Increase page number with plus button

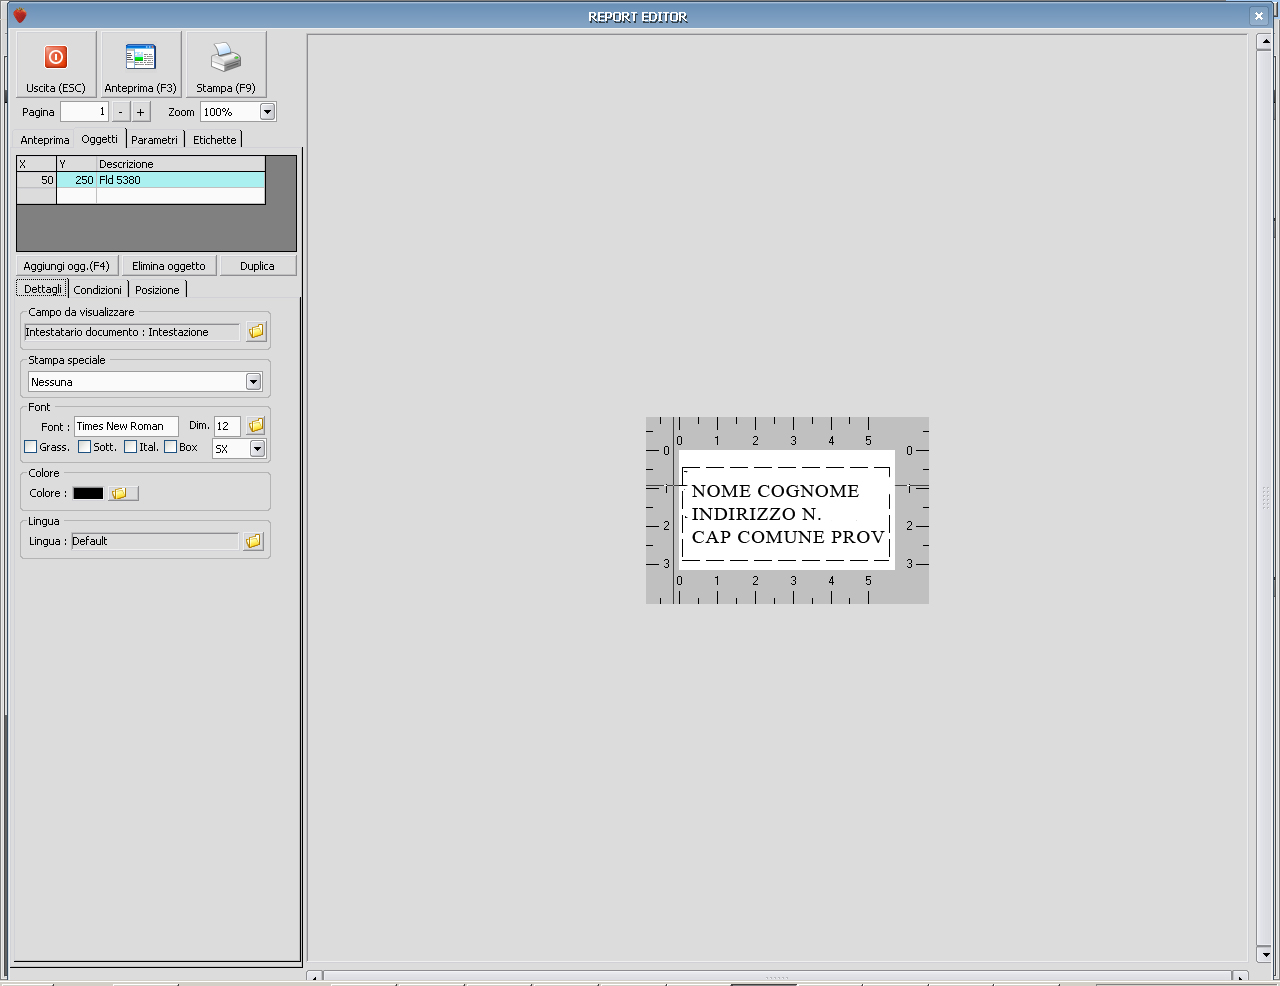coord(141,112)
